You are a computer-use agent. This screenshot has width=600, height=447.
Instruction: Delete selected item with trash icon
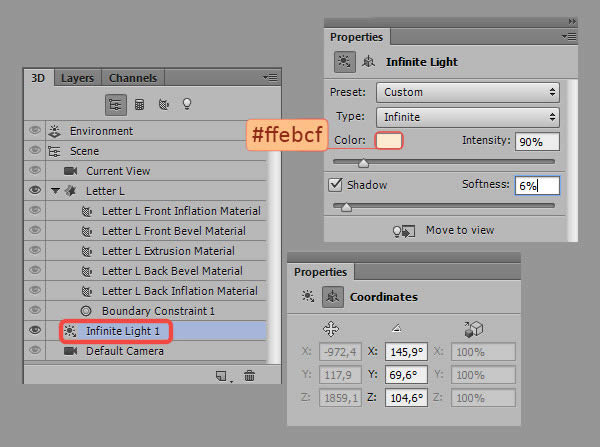[x=249, y=376]
